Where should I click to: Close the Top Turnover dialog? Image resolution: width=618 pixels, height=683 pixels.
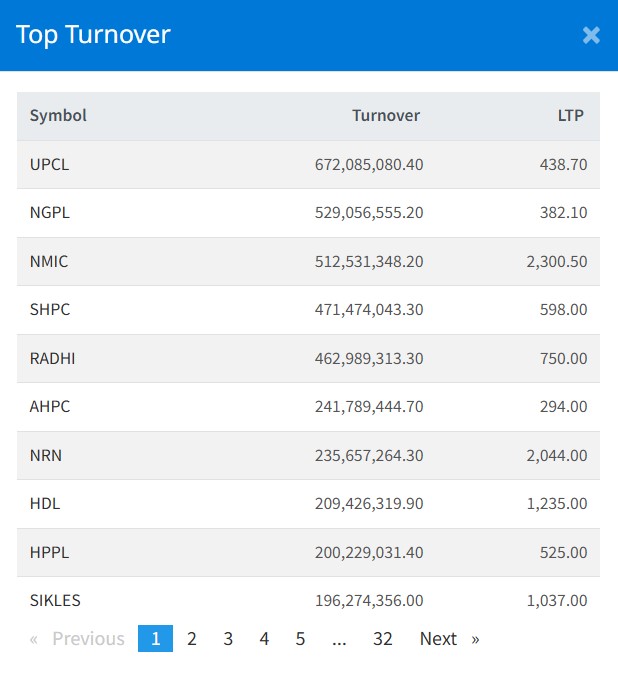pos(591,35)
